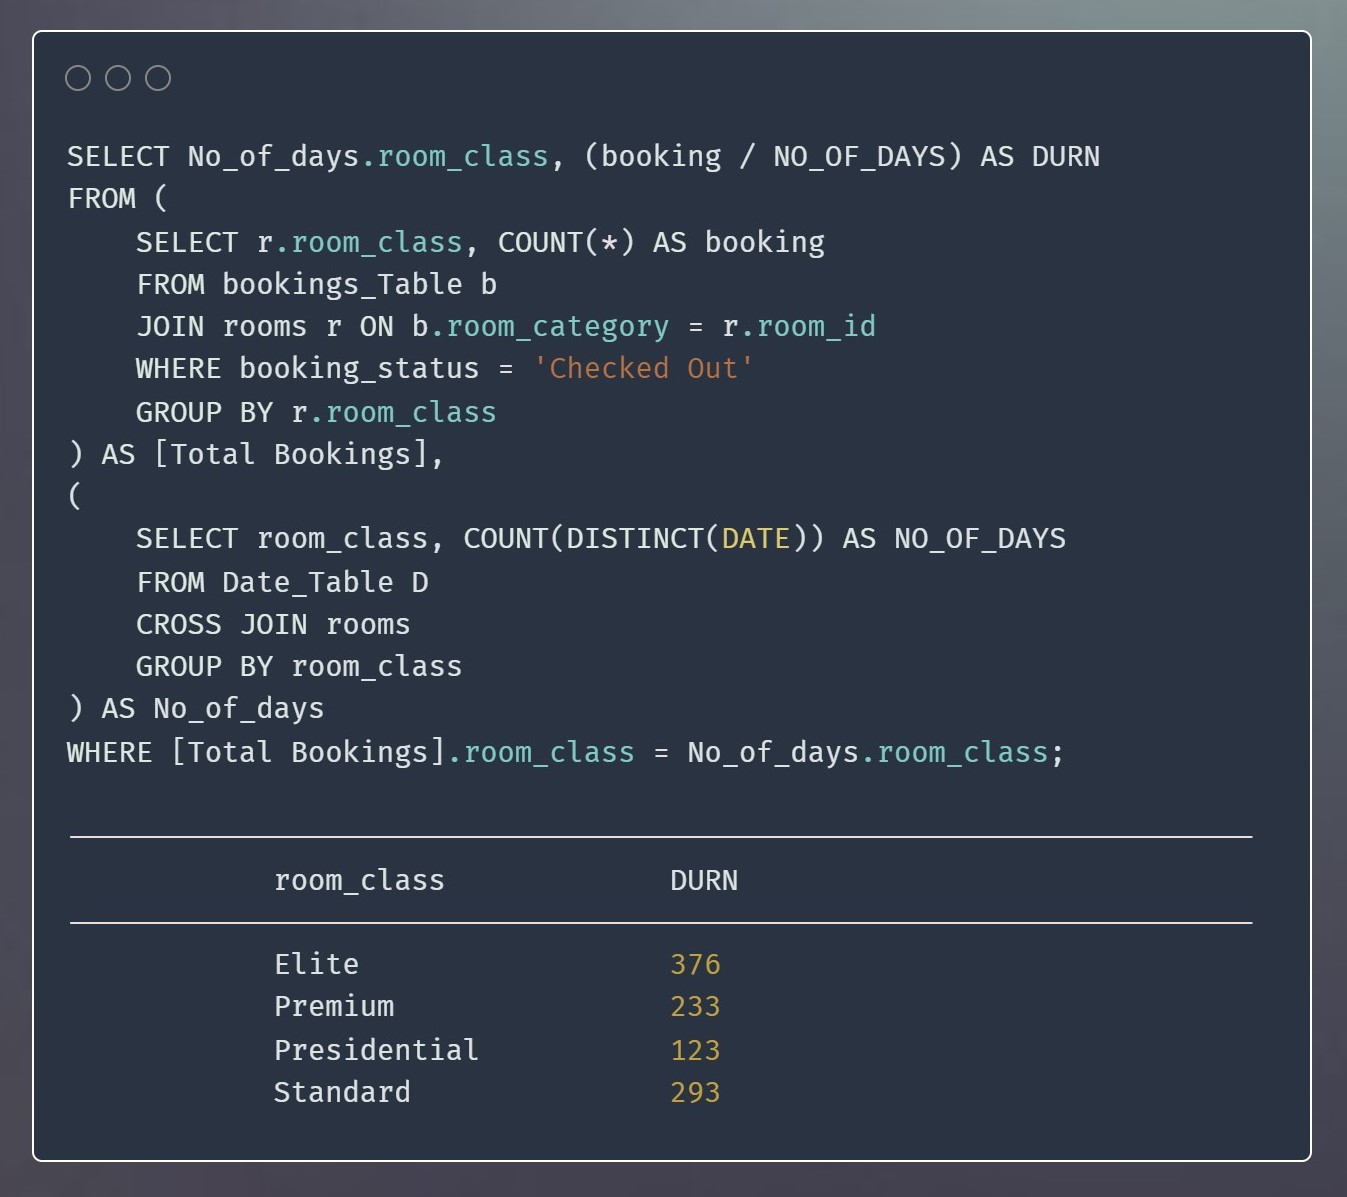
Task: Click the CROSS JOIN rooms line
Action: click(273, 625)
